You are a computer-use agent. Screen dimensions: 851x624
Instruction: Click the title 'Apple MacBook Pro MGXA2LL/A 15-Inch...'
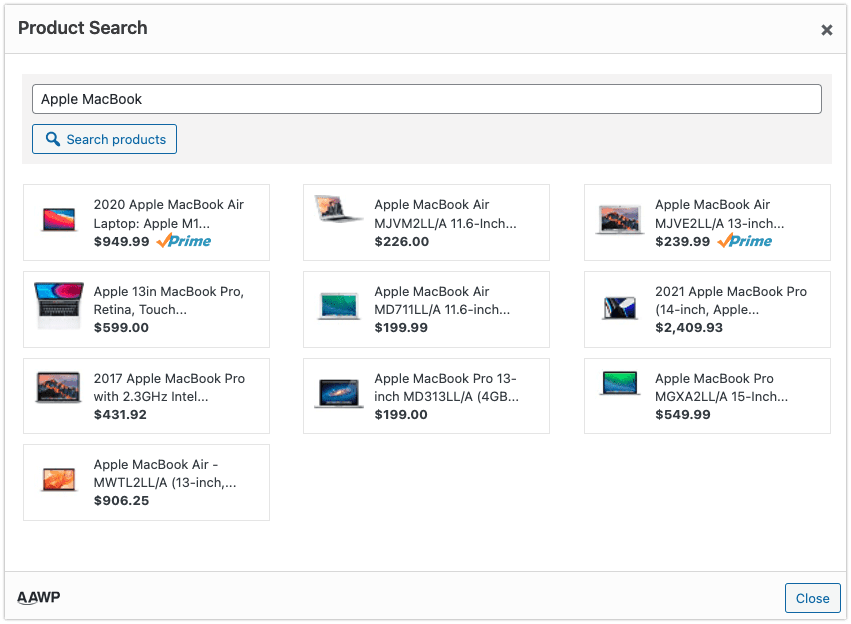click(x=722, y=387)
